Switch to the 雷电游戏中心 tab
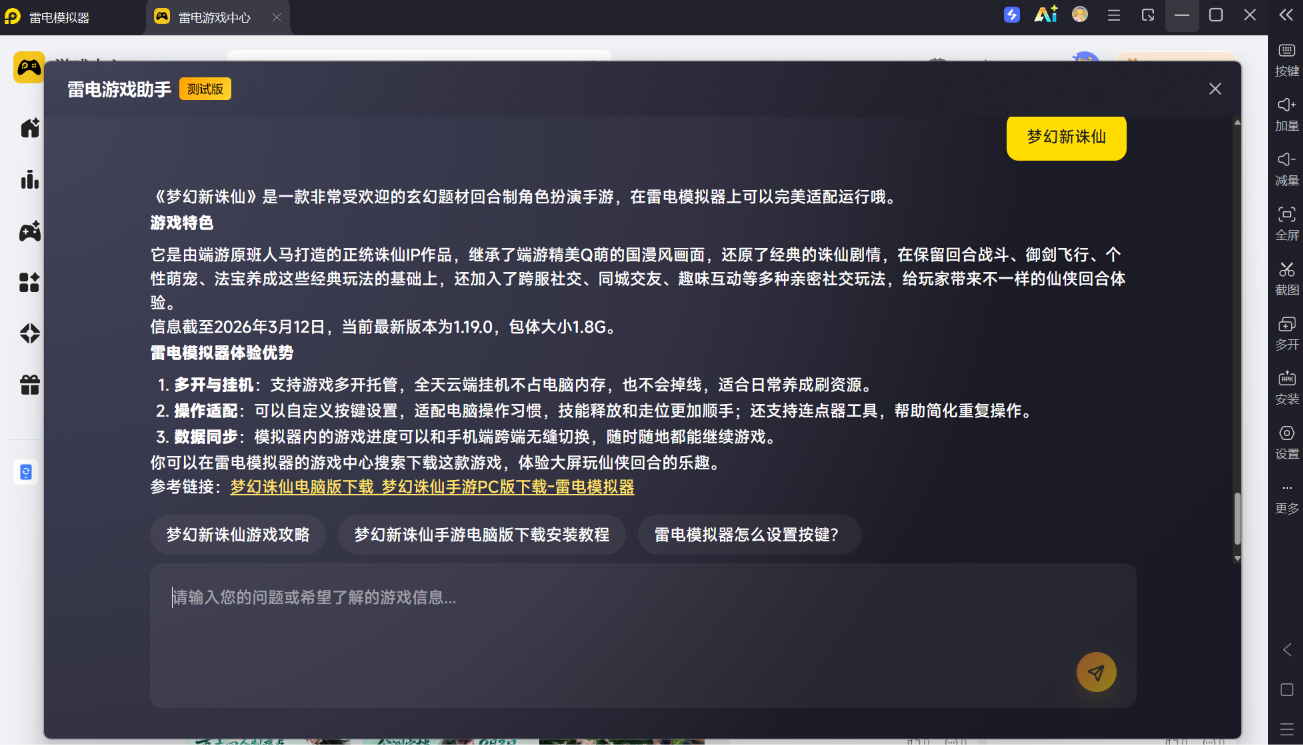This screenshot has width=1303, height=745. click(x=214, y=17)
